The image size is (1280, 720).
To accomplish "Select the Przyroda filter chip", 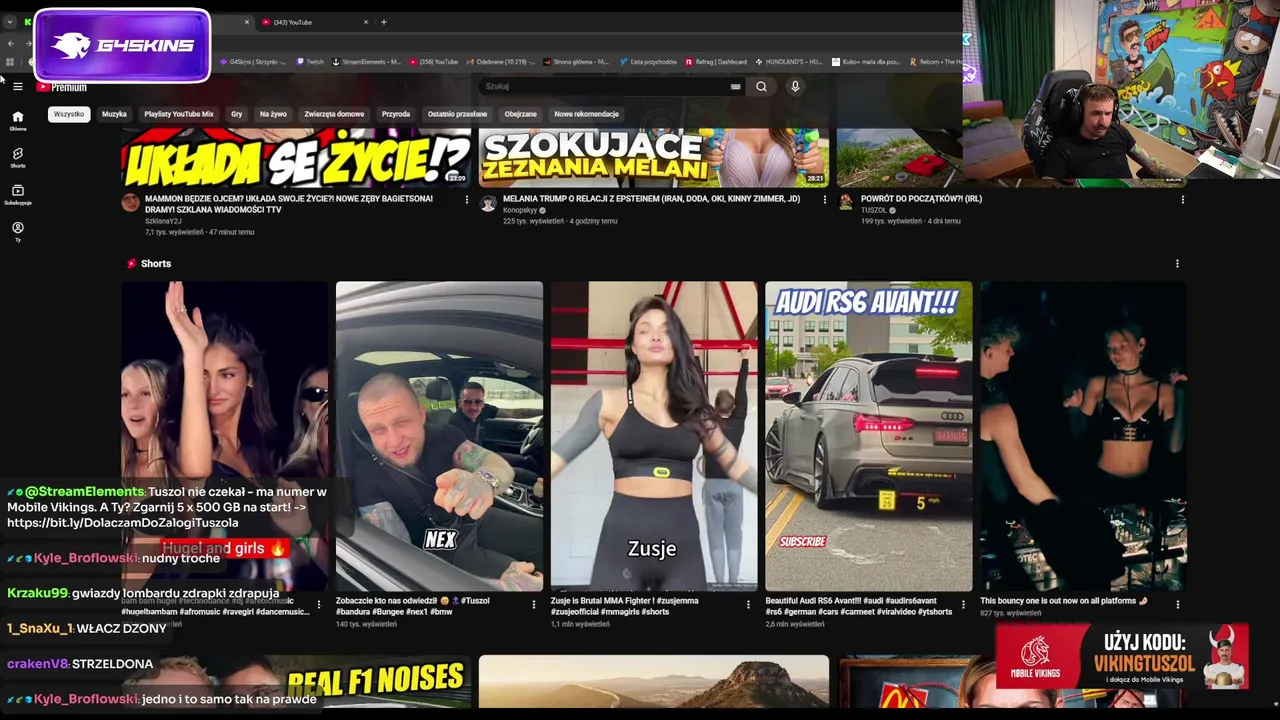I will click(x=396, y=114).
